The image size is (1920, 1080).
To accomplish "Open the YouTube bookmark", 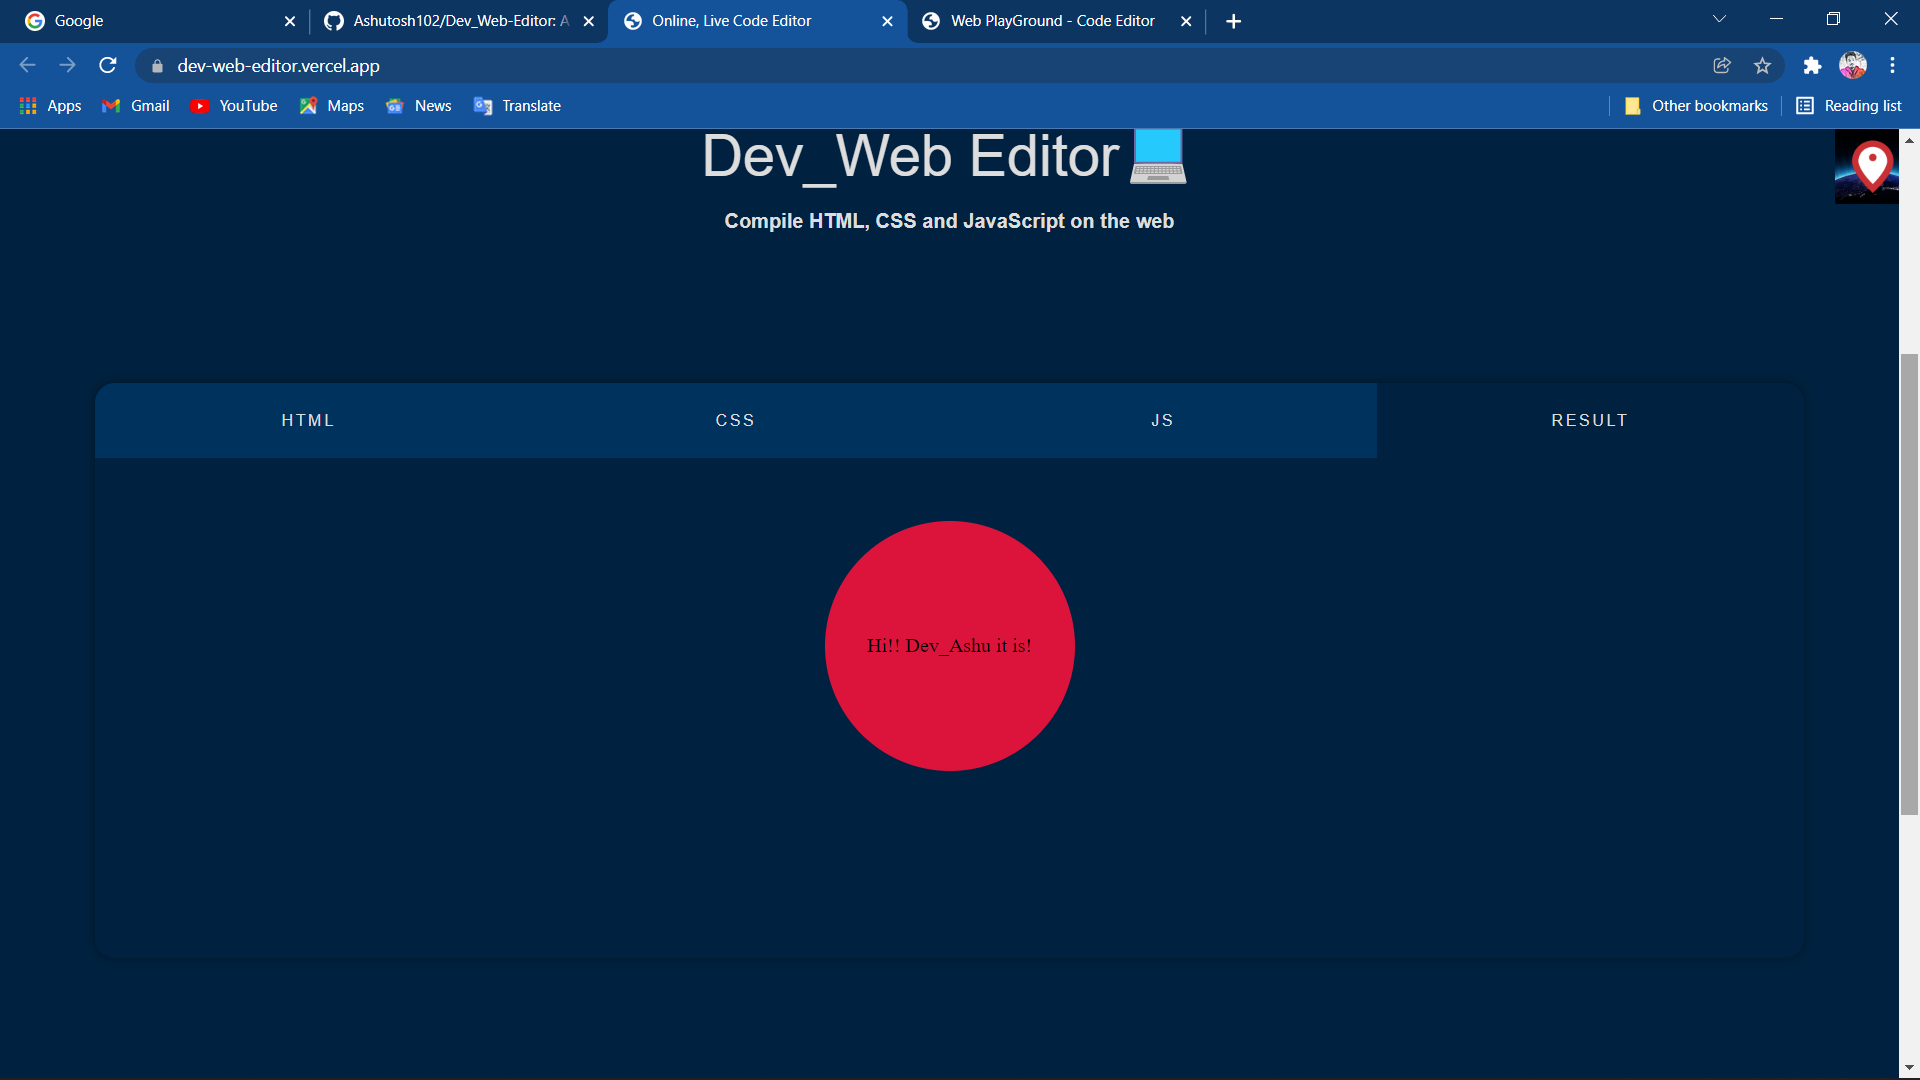I will 234,106.
